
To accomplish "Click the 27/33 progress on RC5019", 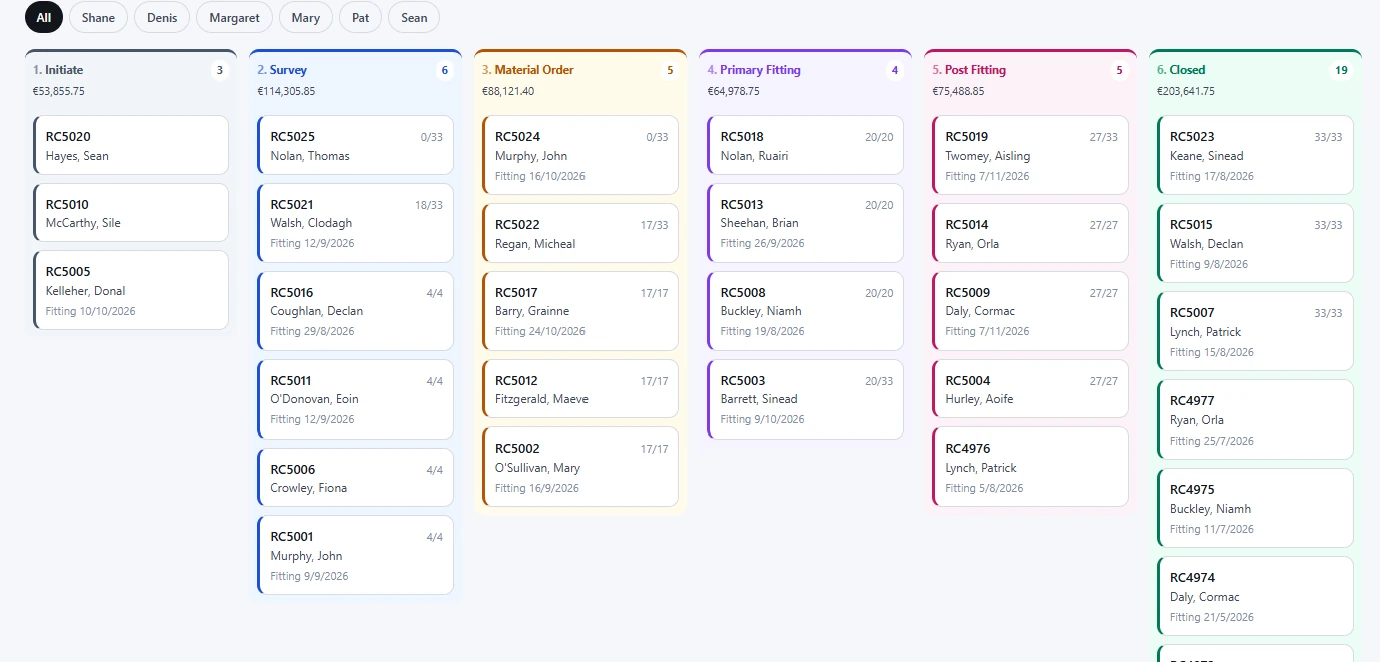I will click(x=1104, y=137).
